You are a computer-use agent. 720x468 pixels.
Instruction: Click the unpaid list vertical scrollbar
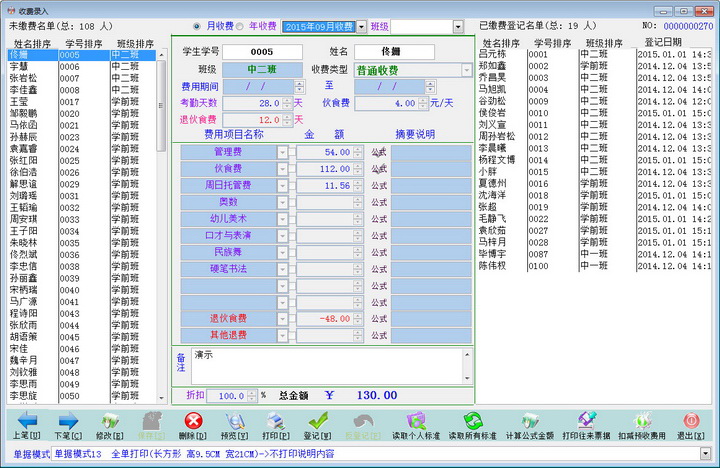(x=161, y=226)
